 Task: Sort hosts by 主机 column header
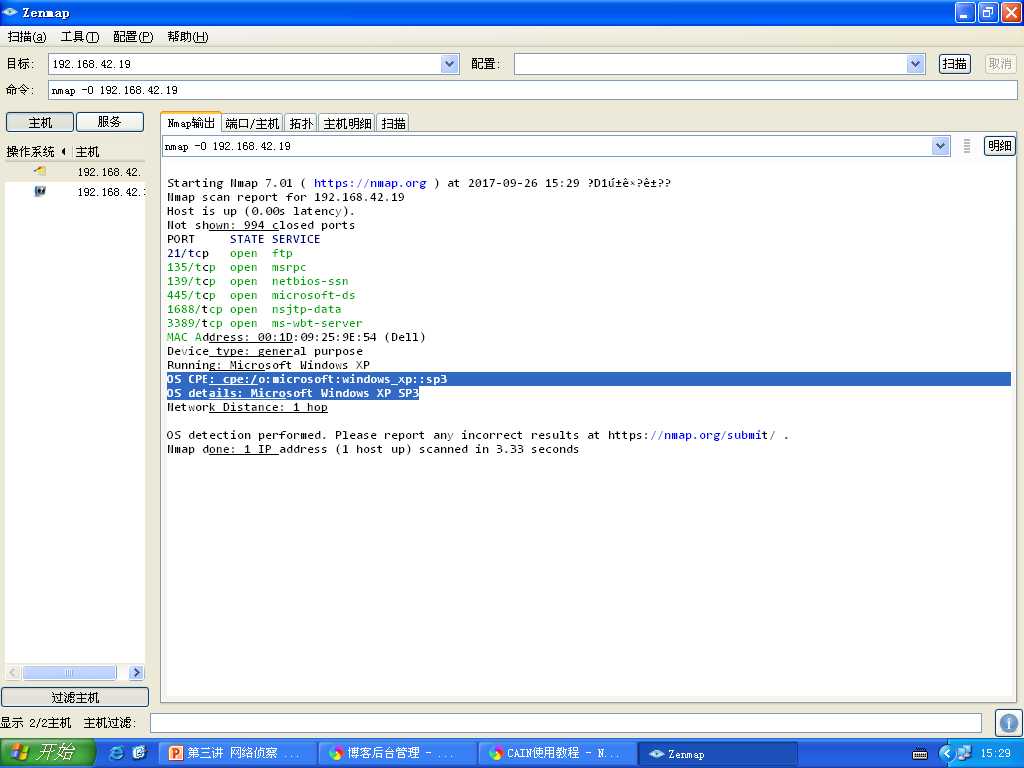pos(88,152)
